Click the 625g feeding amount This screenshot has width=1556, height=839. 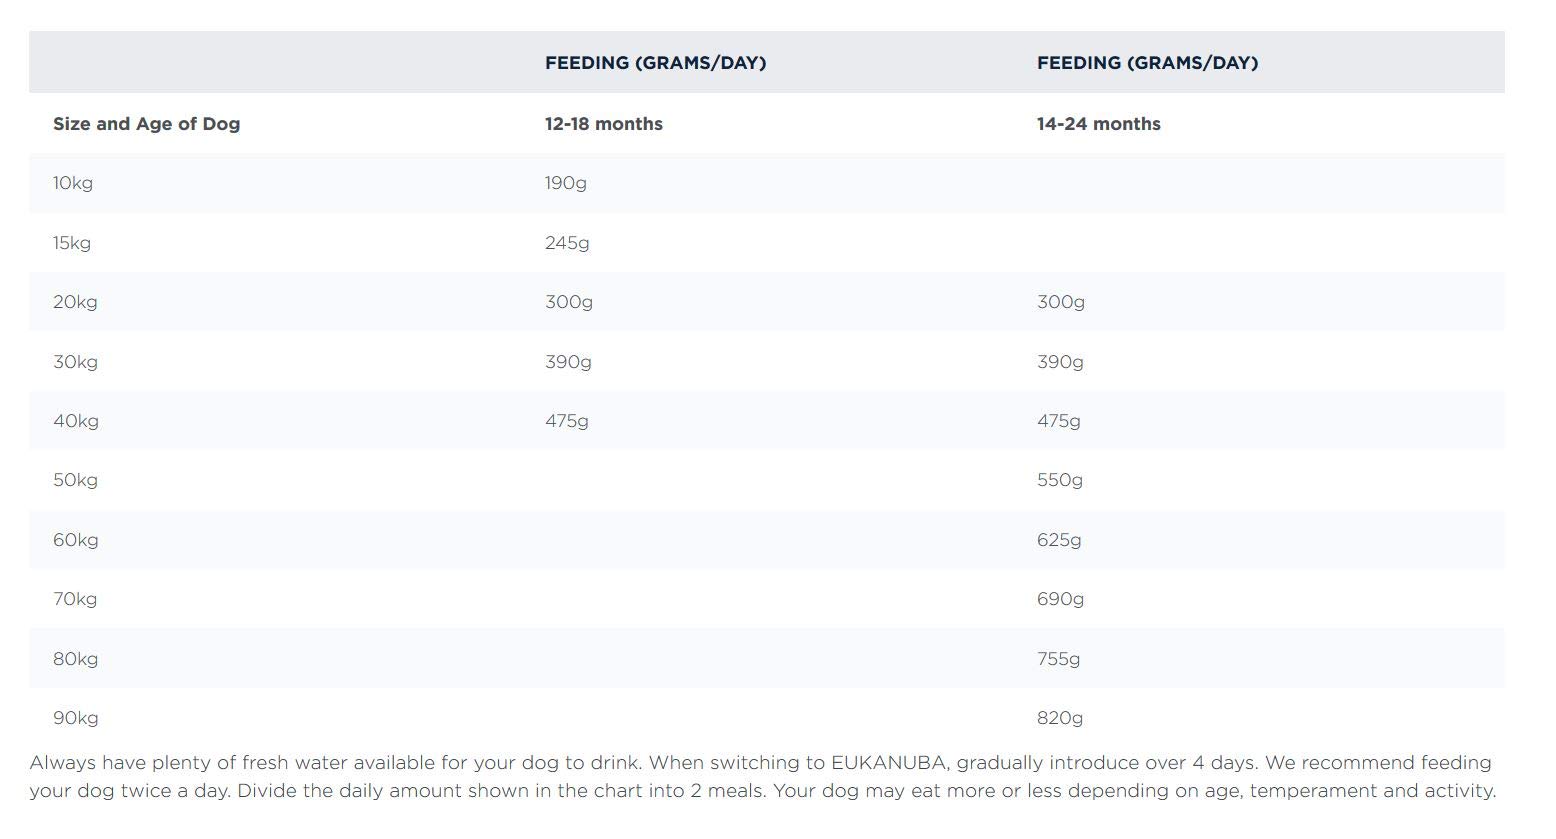pyautogui.click(x=1059, y=540)
